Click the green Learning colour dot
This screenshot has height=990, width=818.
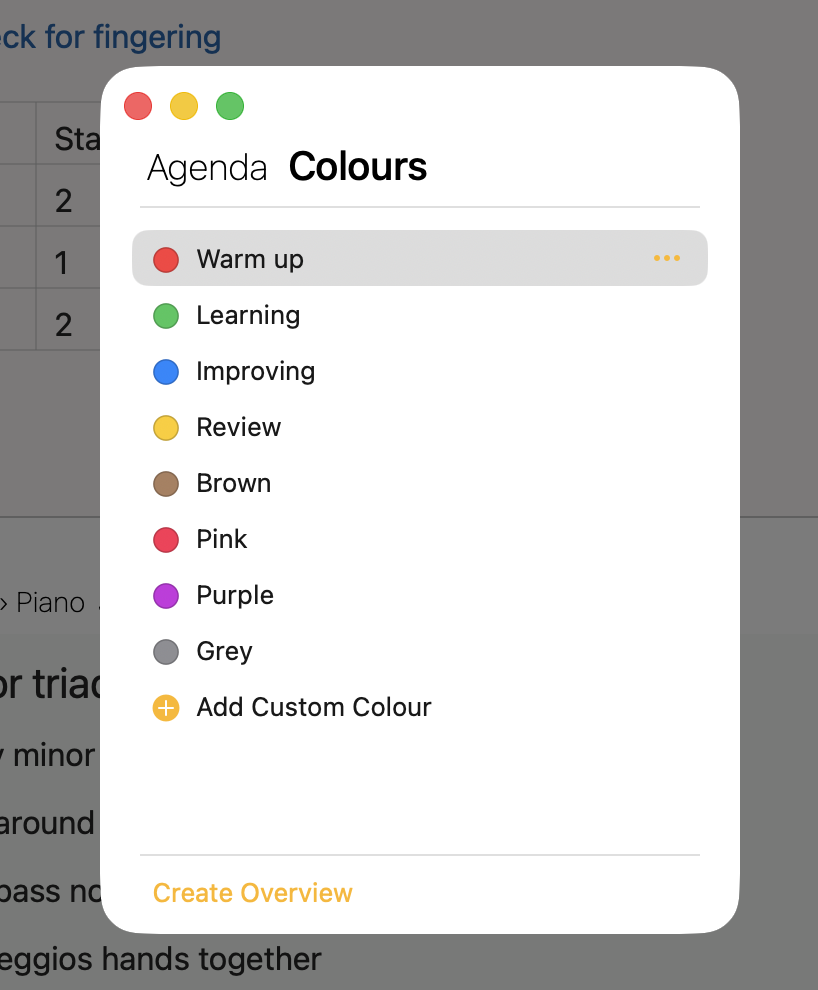pyautogui.click(x=166, y=316)
